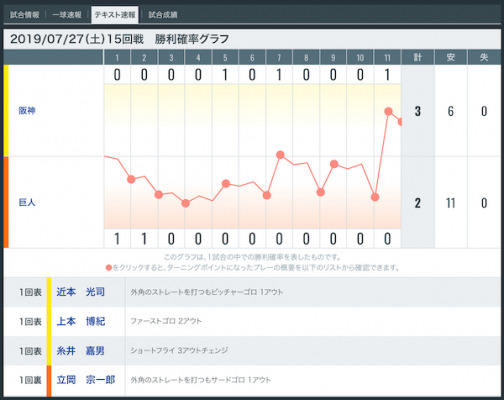504x400 pixels.
Task: Open player 立岡 宗一郎 link
Action: click(86, 380)
